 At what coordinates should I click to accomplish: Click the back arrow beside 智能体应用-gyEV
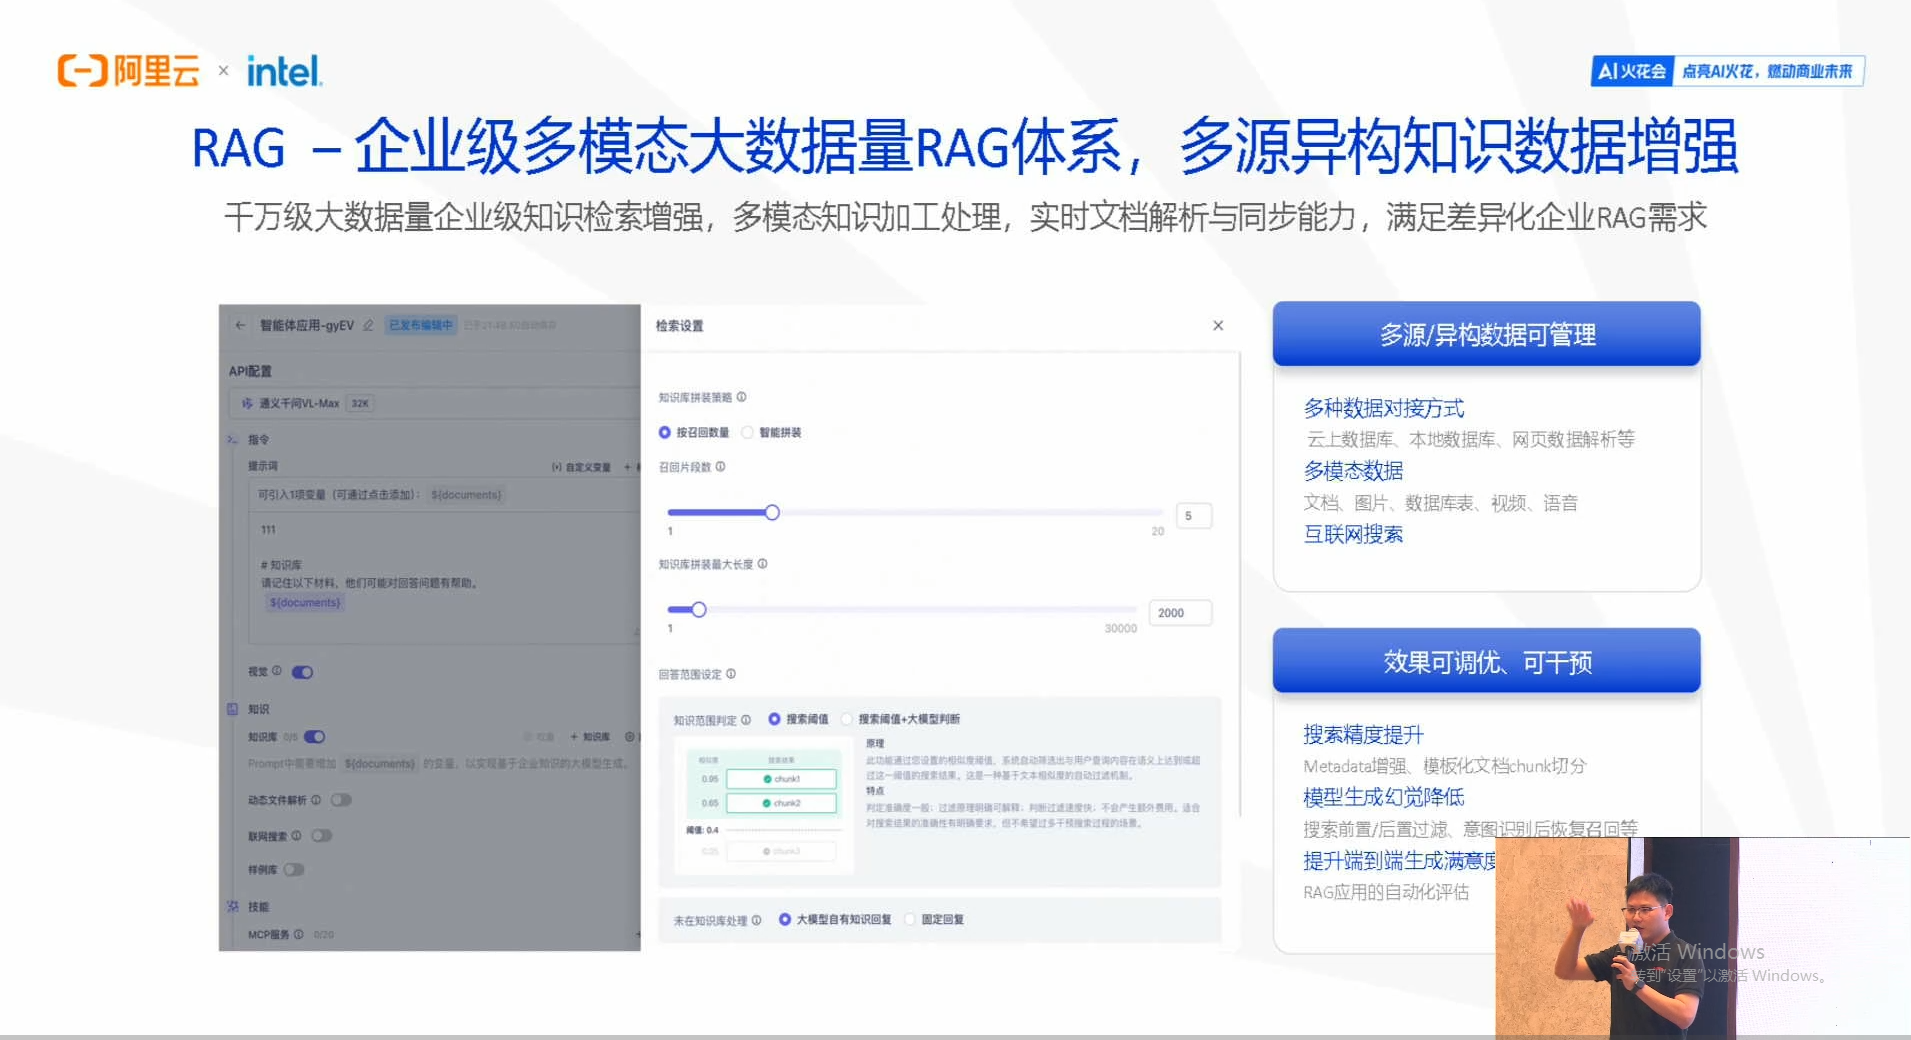240,324
